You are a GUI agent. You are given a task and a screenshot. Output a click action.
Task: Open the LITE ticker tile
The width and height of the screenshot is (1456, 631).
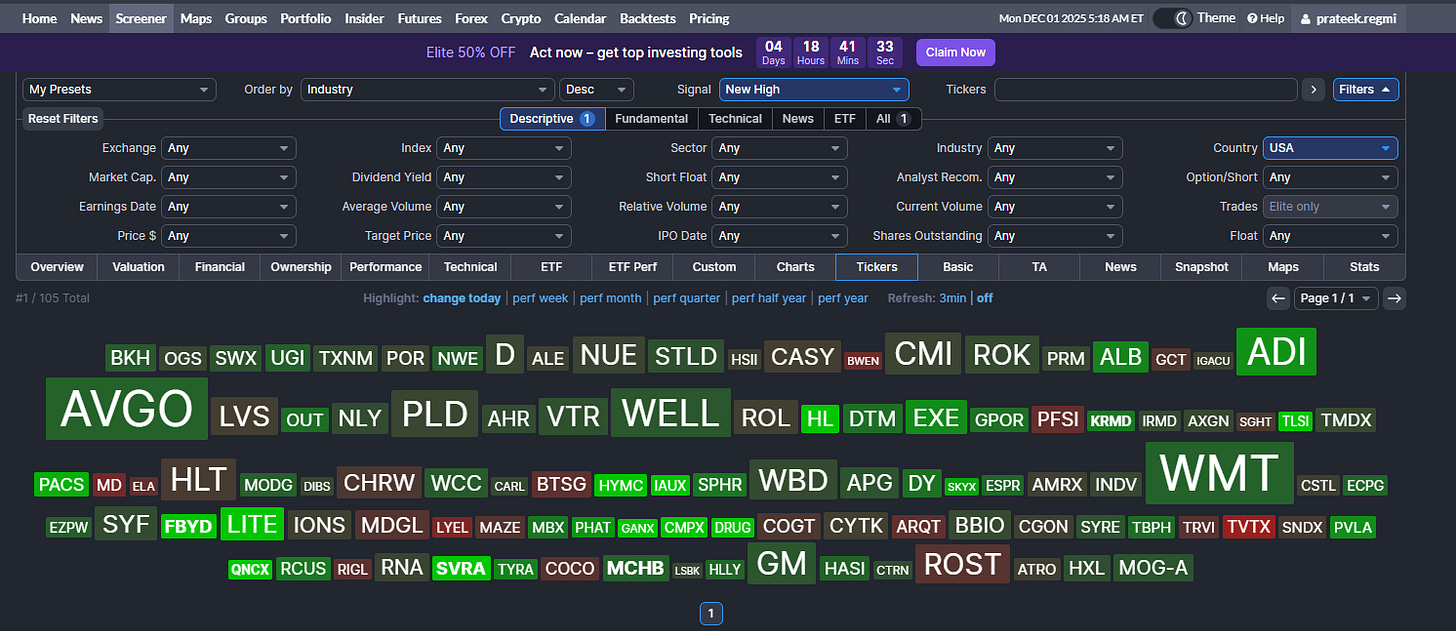[252, 524]
